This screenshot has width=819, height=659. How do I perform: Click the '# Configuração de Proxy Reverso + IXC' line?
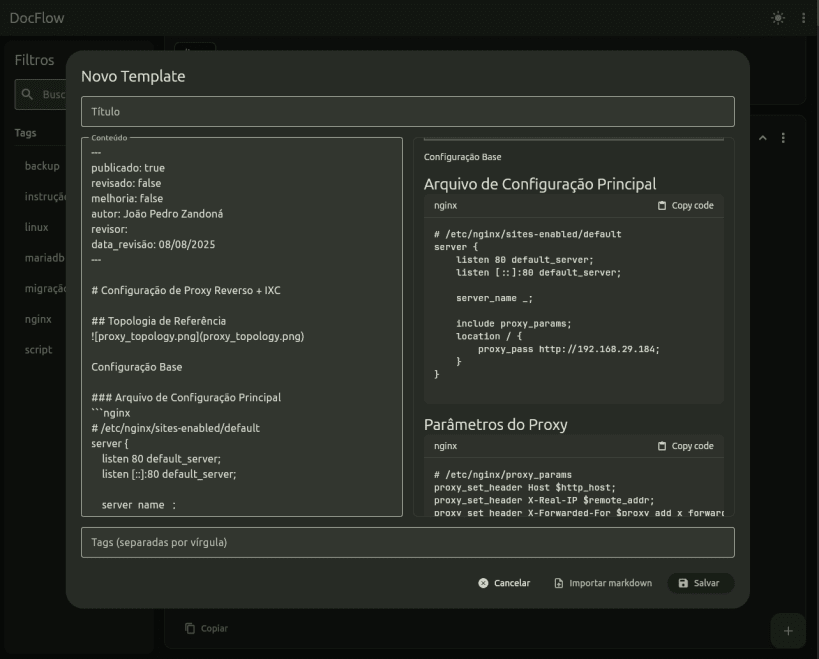tap(186, 290)
